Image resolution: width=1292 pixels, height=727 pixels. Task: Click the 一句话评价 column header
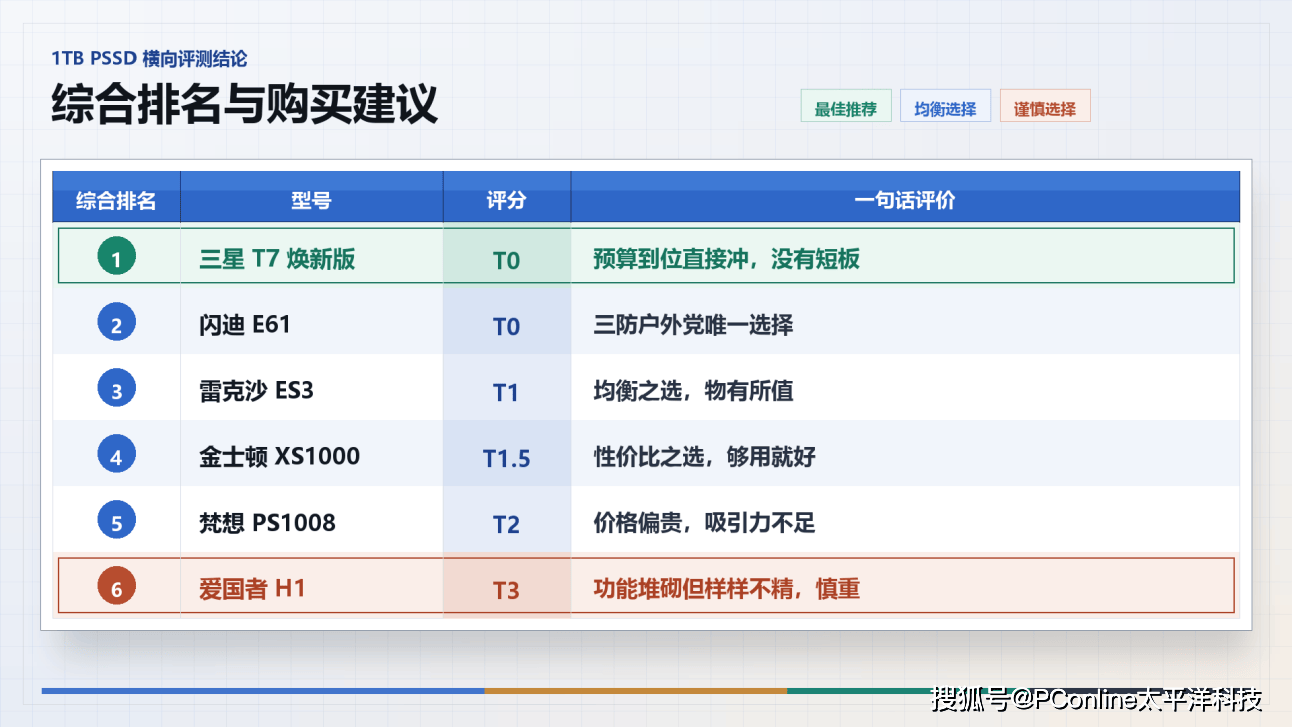coord(905,197)
